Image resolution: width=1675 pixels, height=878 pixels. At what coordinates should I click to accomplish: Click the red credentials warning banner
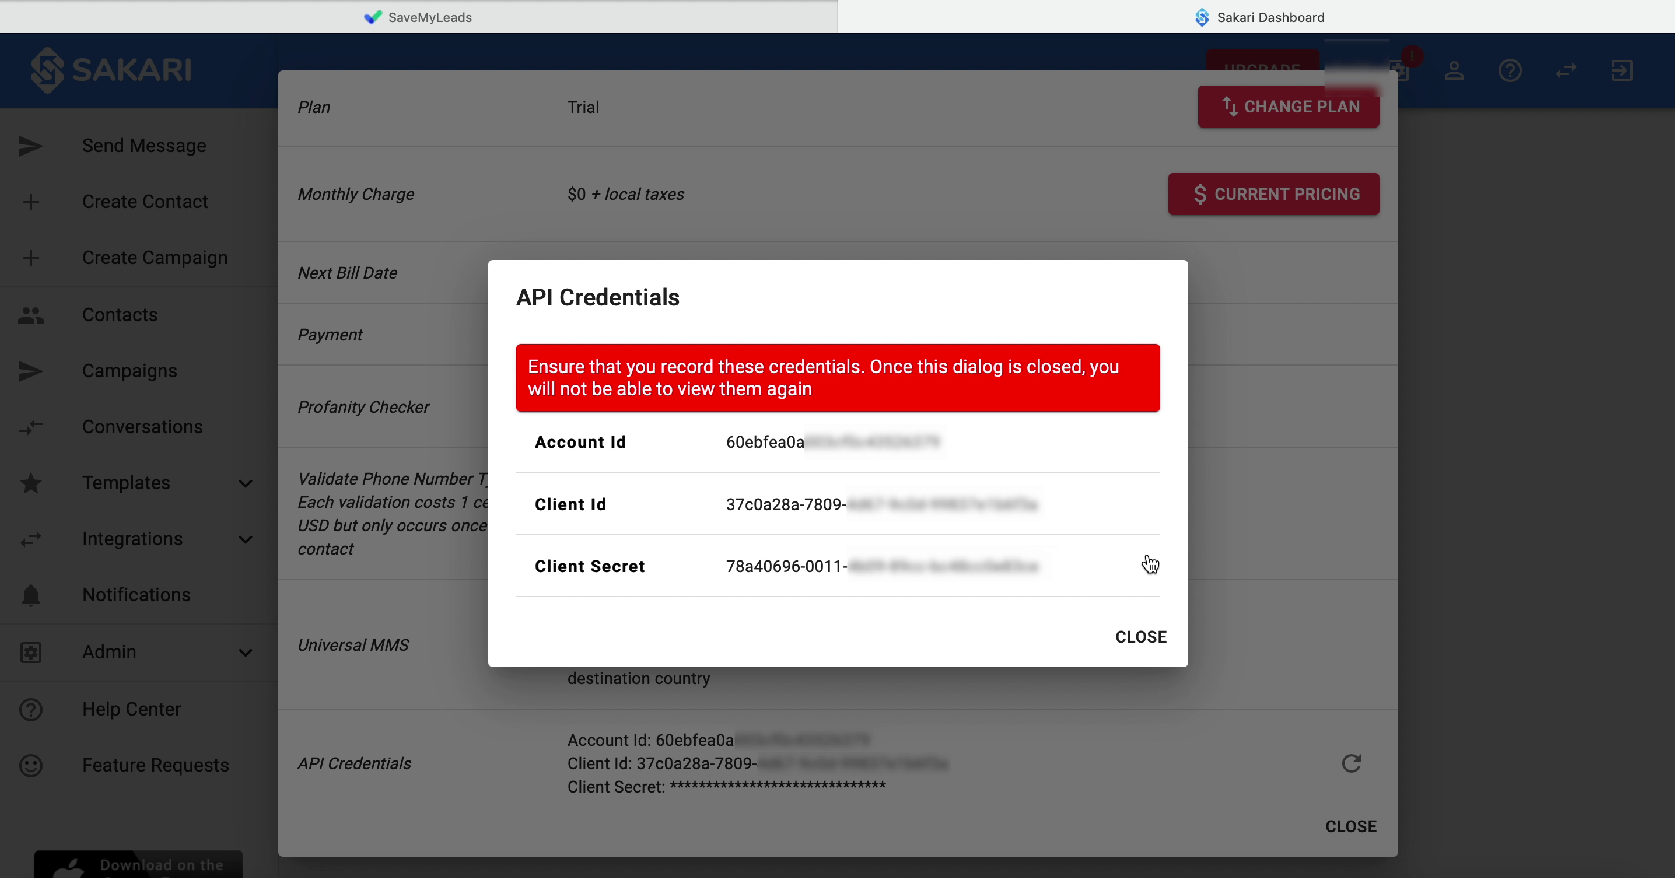[838, 378]
